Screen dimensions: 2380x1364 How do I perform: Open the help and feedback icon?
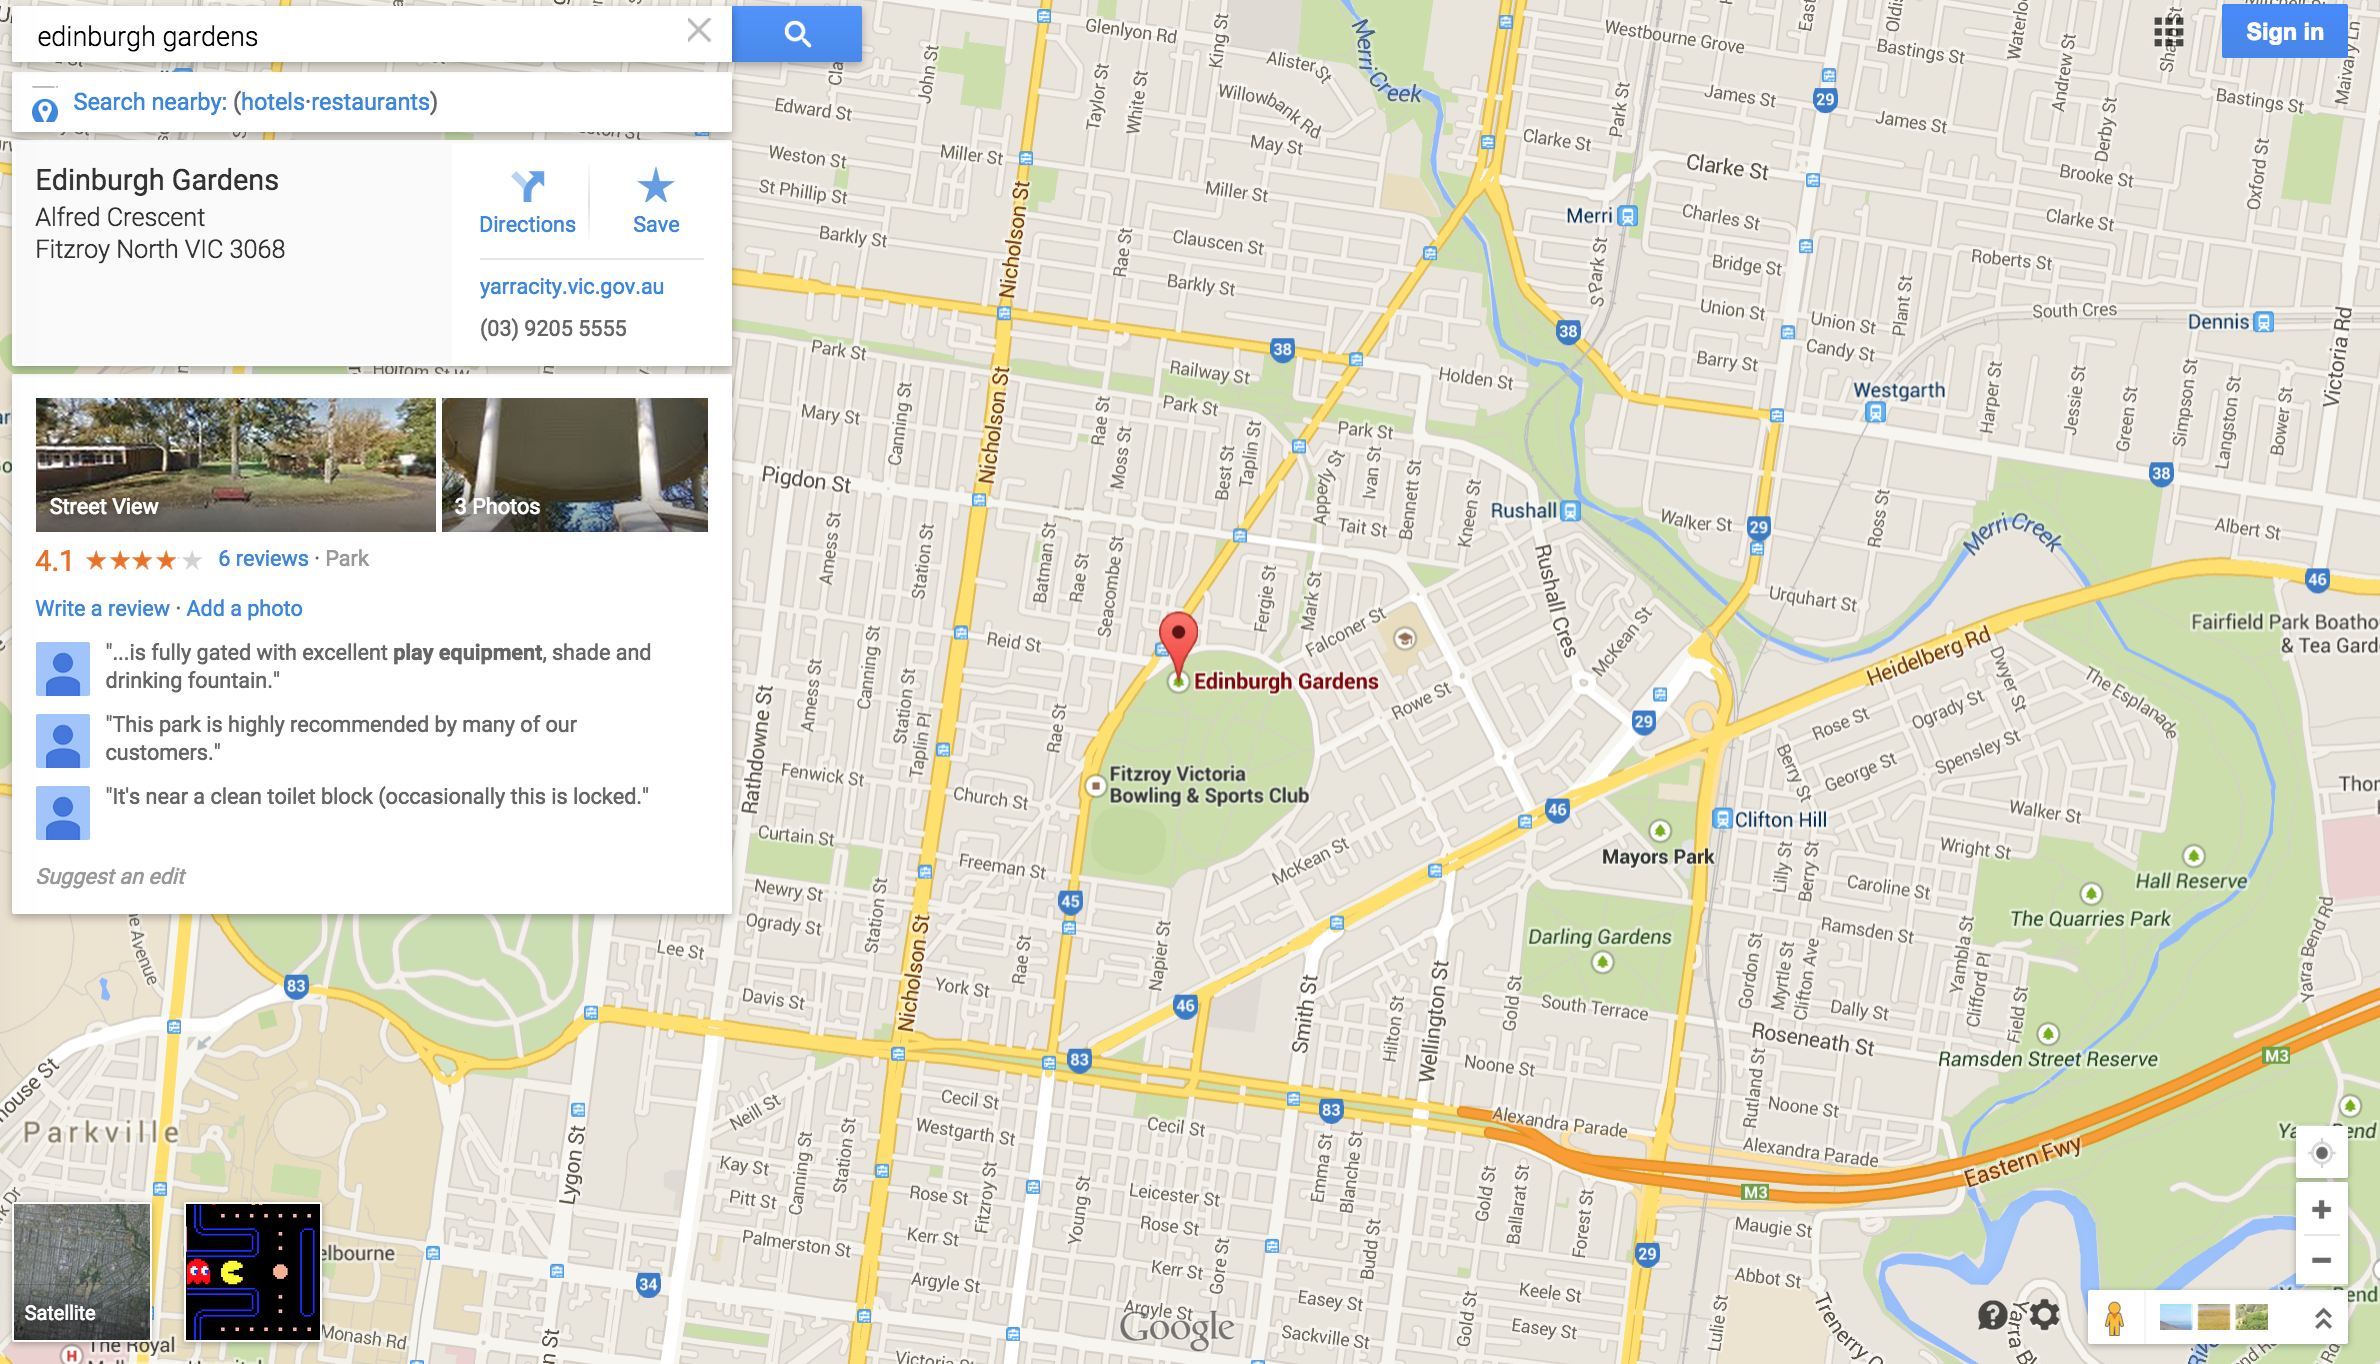1992,1315
